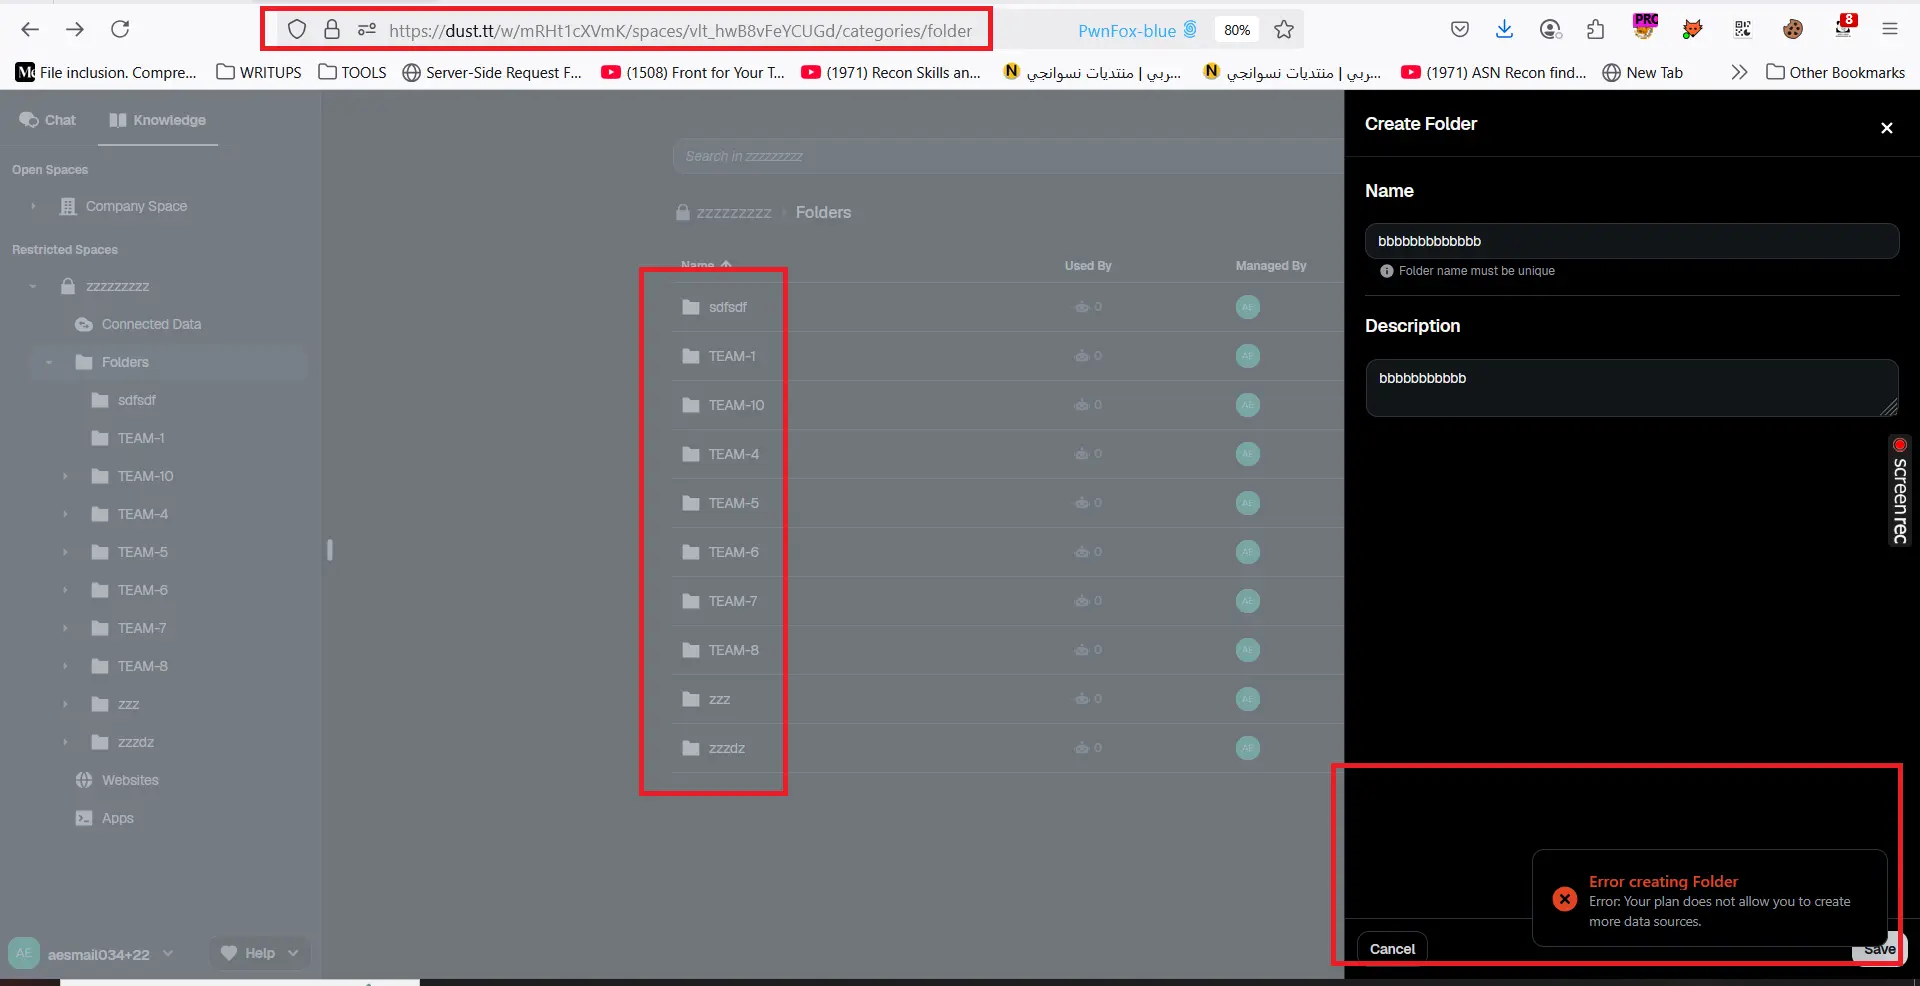
Task: Open the browser downloads icon
Action: tap(1504, 30)
